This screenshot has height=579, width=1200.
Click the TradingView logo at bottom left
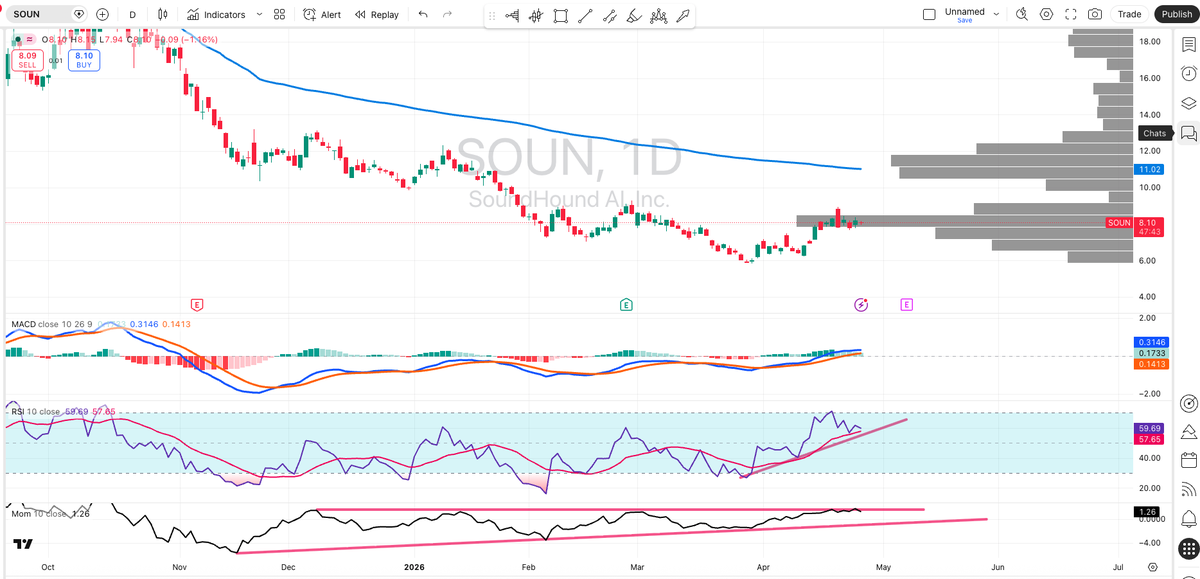click(21, 545)
